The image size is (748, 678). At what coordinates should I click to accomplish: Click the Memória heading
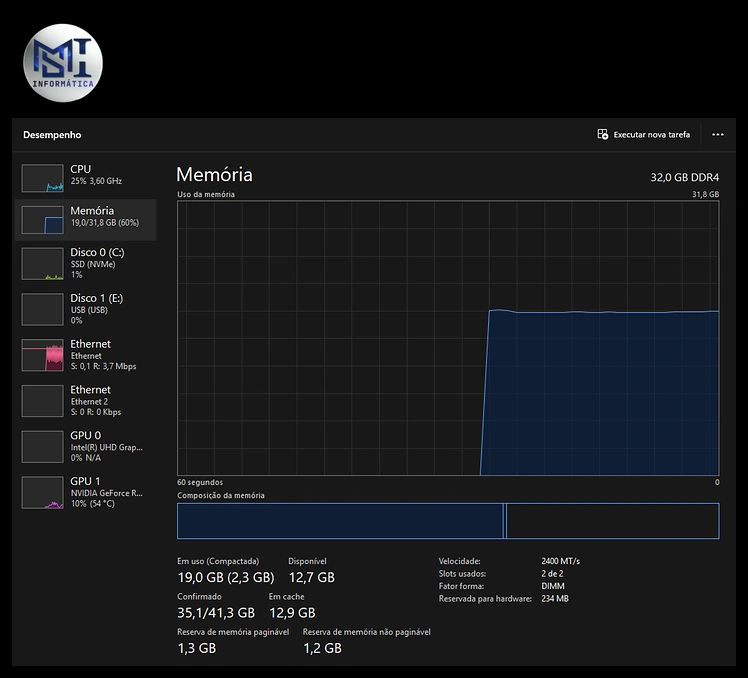click(214, 175)
